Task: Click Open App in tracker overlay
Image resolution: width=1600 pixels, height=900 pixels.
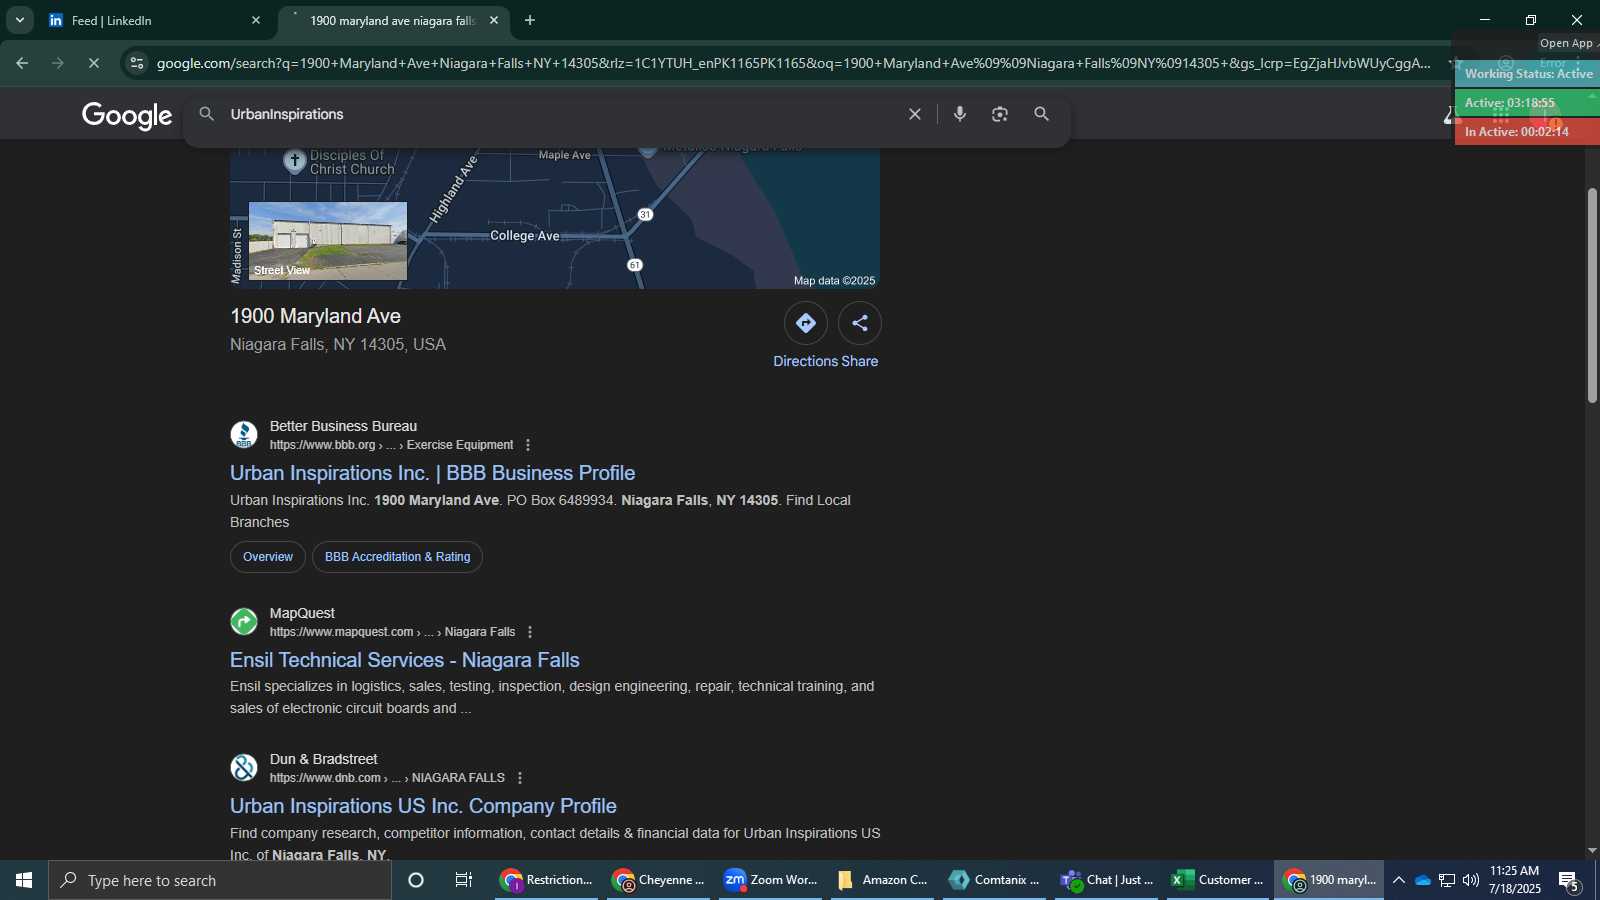Action: (x=1567, y=43)
